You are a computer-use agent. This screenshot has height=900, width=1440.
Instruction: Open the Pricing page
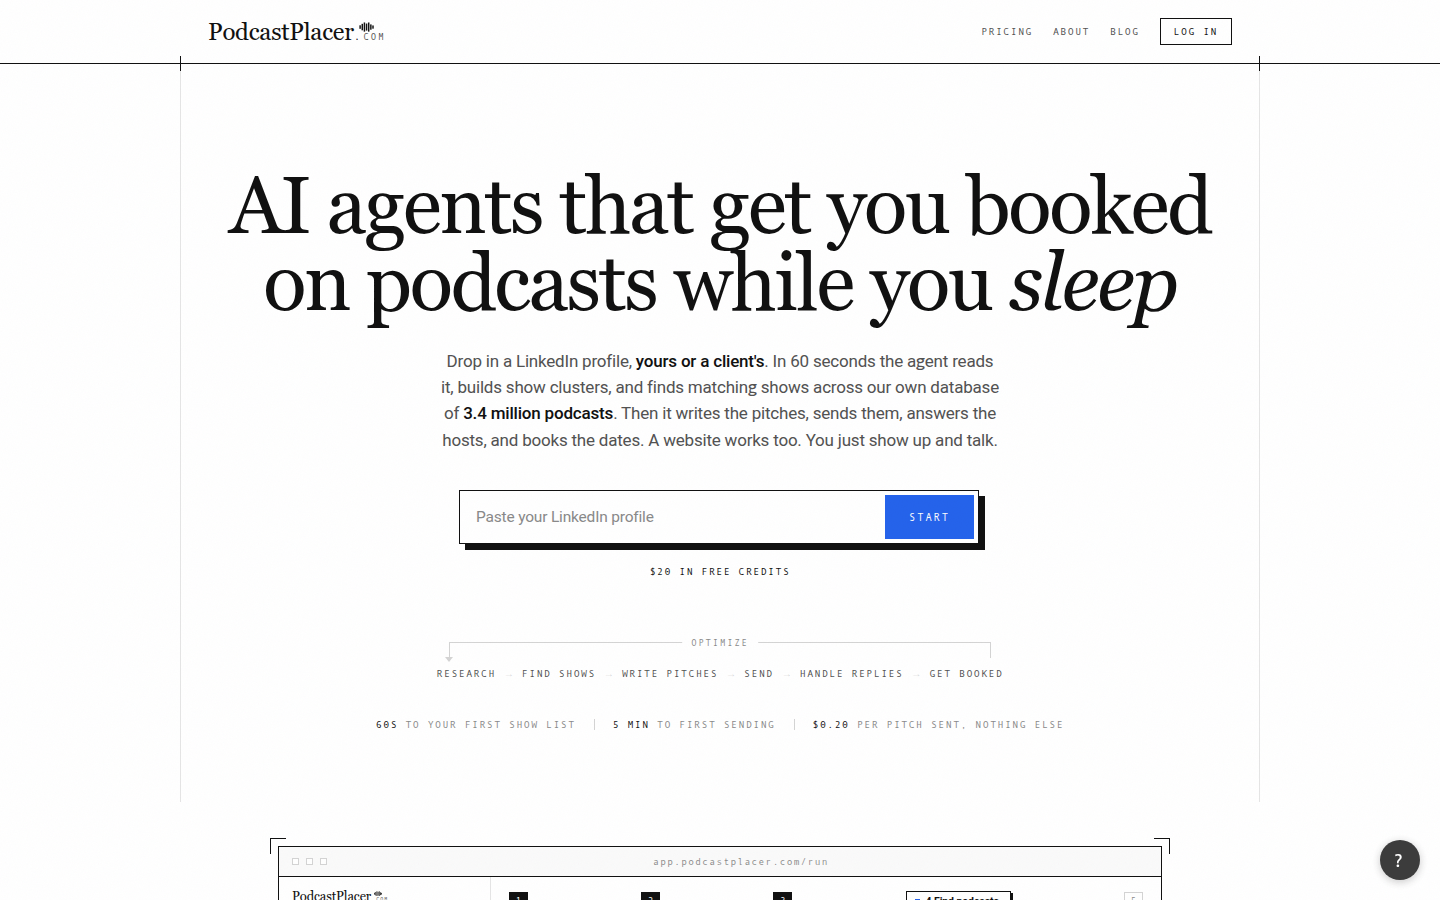point(1006,32)
